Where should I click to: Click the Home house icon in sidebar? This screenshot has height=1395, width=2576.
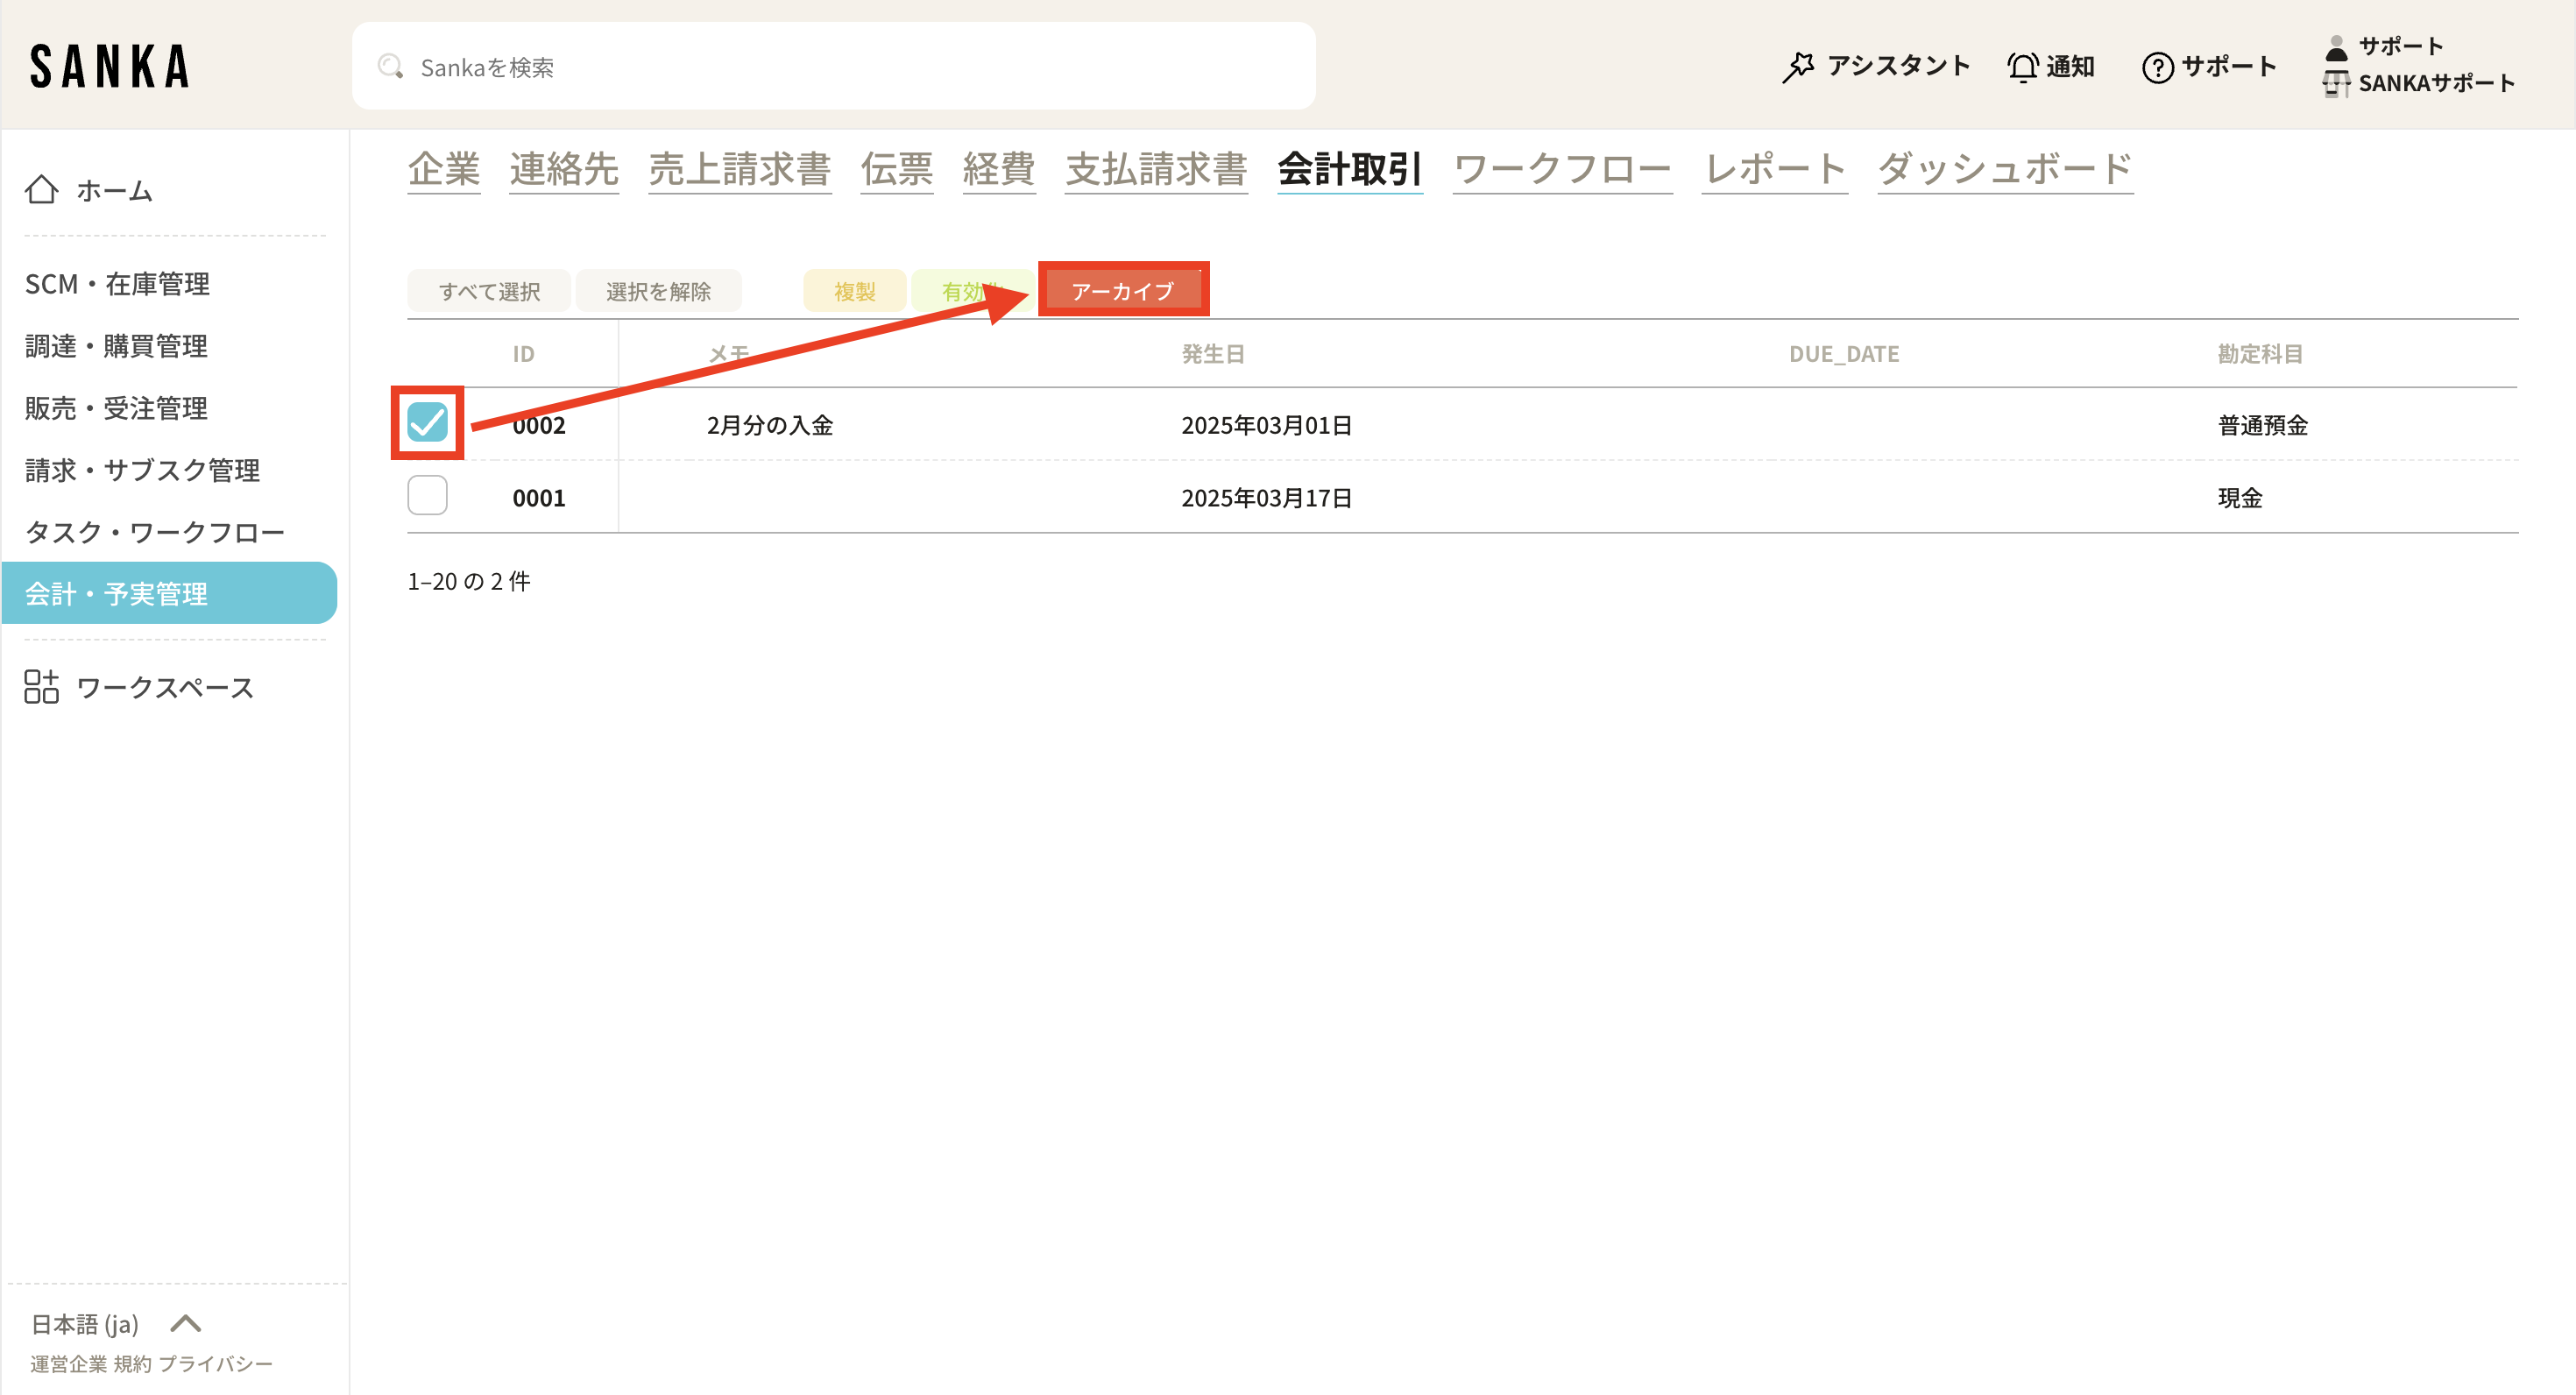pos(41,189)
